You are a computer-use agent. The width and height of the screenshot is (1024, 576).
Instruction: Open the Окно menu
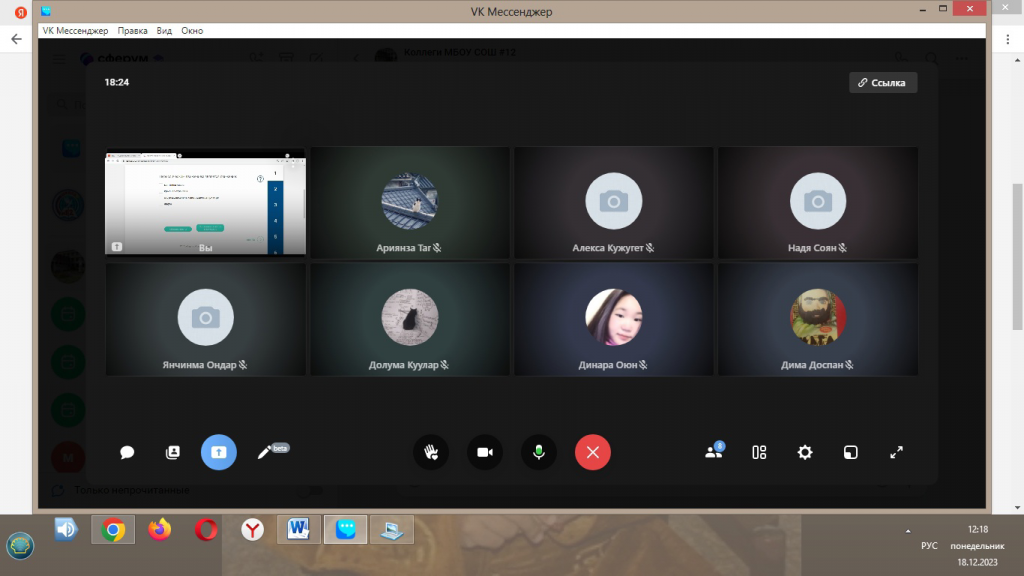(192, 31)
